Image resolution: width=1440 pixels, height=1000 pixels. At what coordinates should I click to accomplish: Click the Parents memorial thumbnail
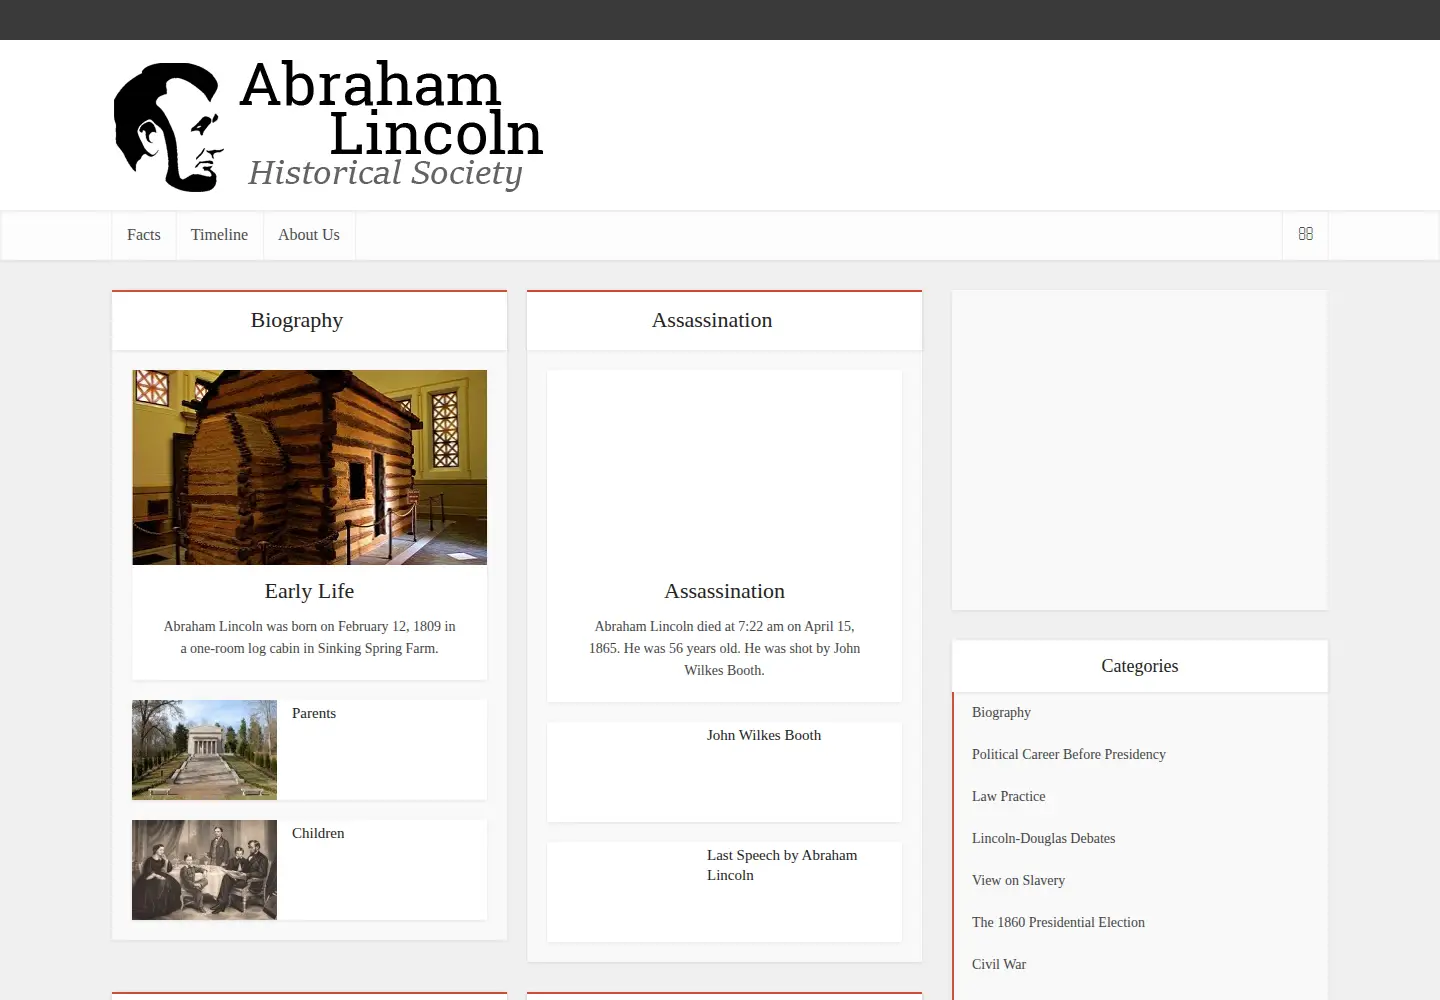204,750
